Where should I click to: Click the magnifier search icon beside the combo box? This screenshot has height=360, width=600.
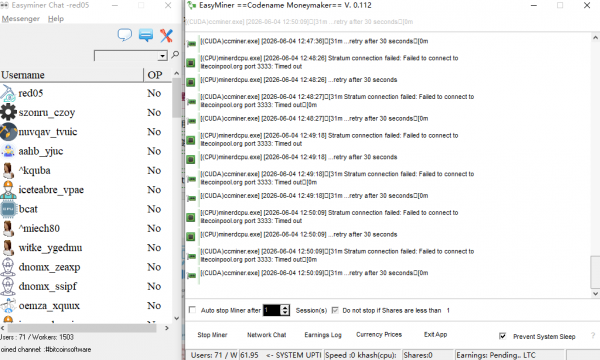175,55
